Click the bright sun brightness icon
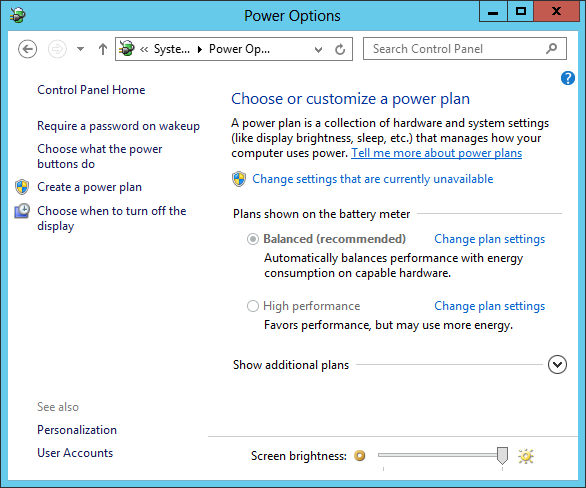The height and width of the screenshot is (488, 586). click(x=525, y=456)
